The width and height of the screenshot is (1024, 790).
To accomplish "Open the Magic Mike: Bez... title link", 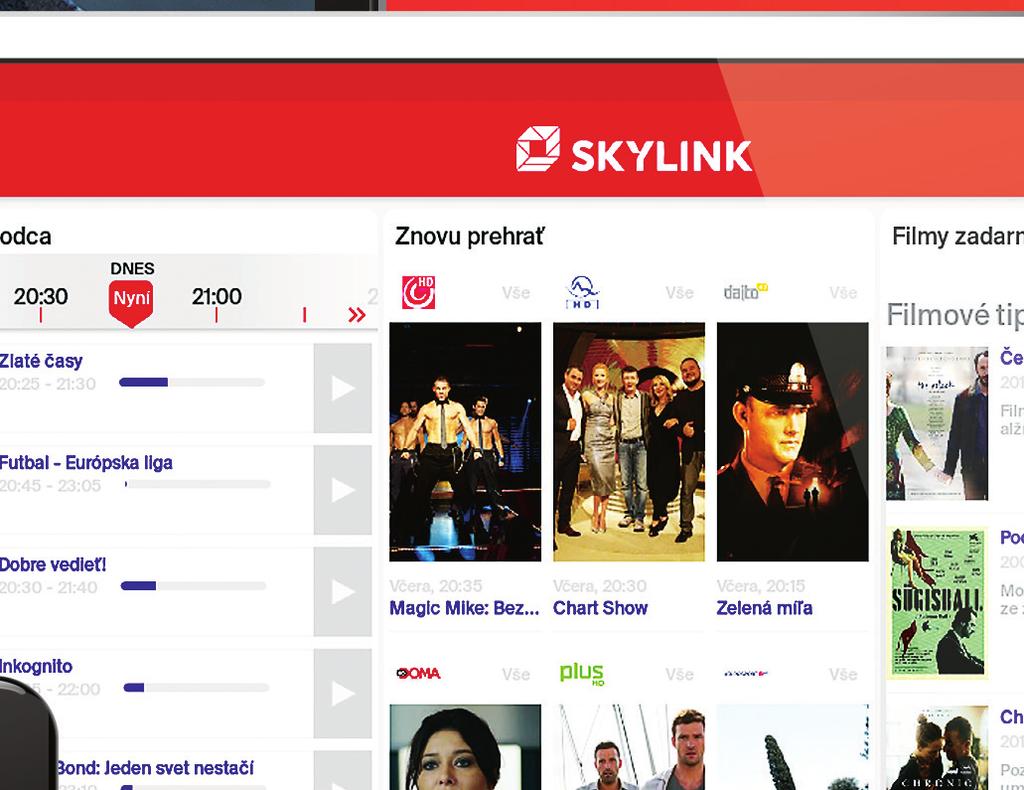I will tap(464, 608).
